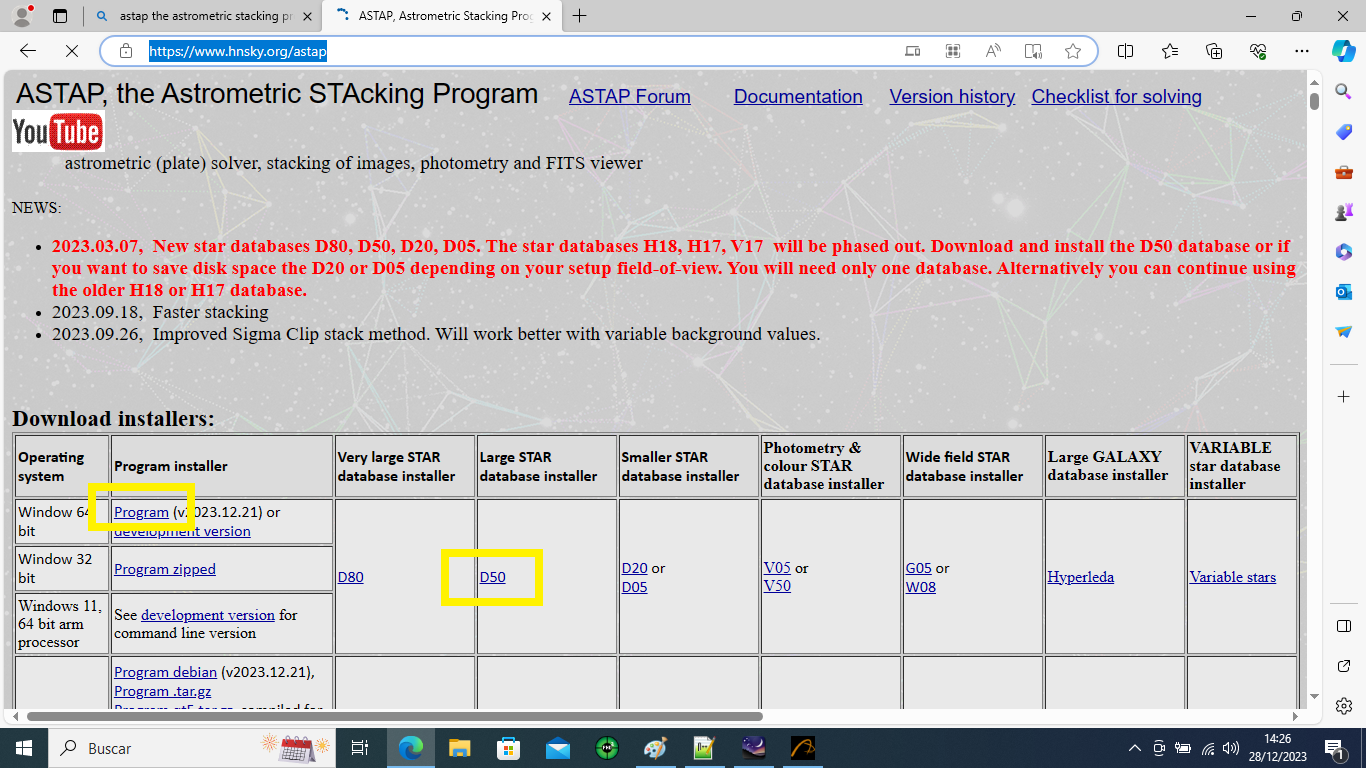Open the browser profile avatar
1366x768 pixels.
[x=23, y=16]
